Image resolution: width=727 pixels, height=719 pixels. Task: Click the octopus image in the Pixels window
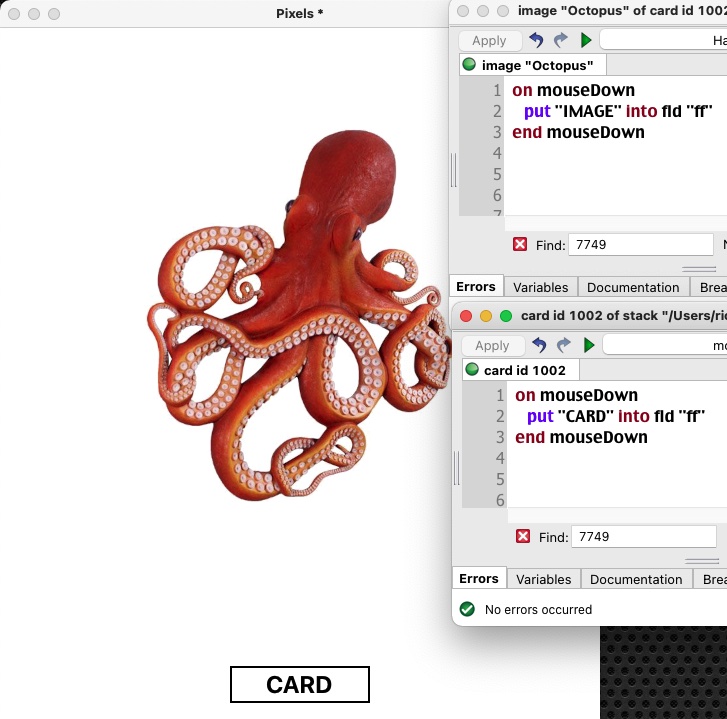(x=299, y=315)
